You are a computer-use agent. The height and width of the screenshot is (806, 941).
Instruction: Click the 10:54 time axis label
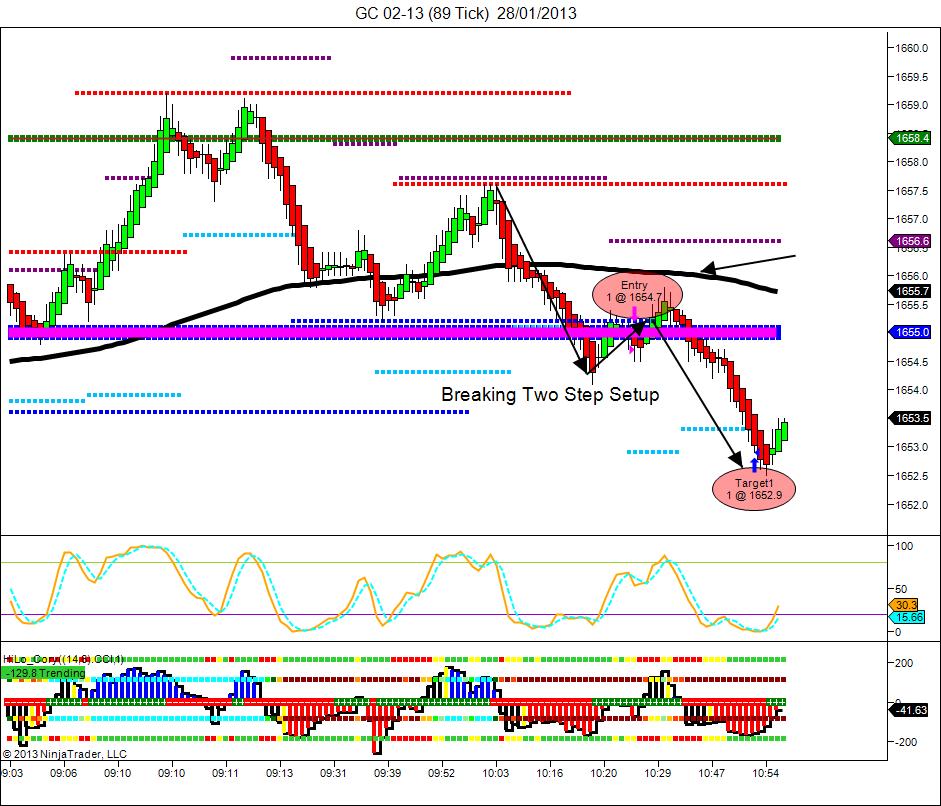765,773
